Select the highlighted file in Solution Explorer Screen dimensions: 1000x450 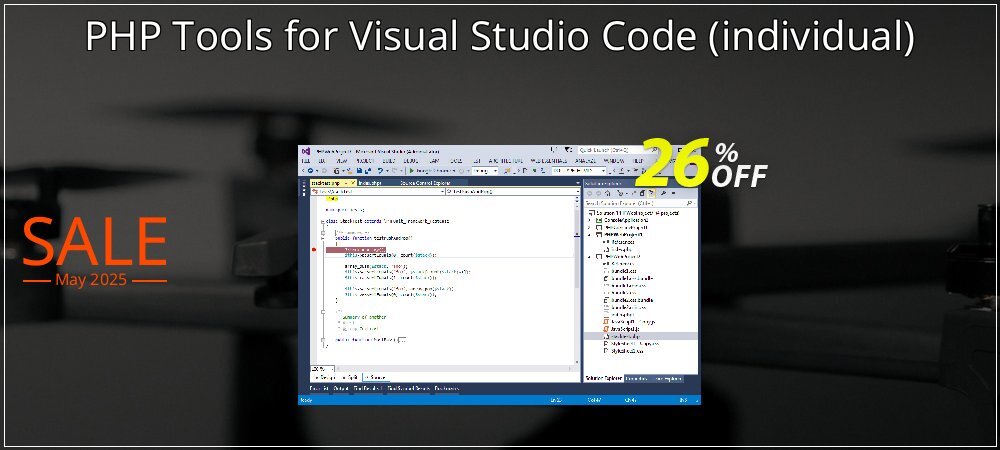click(x=640, y=337)
